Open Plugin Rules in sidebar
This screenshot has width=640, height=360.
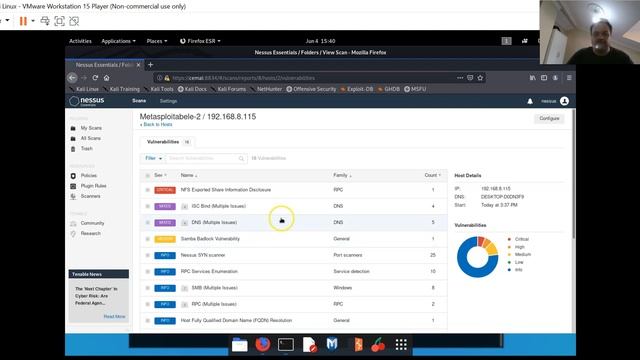(x=93, y=186)
